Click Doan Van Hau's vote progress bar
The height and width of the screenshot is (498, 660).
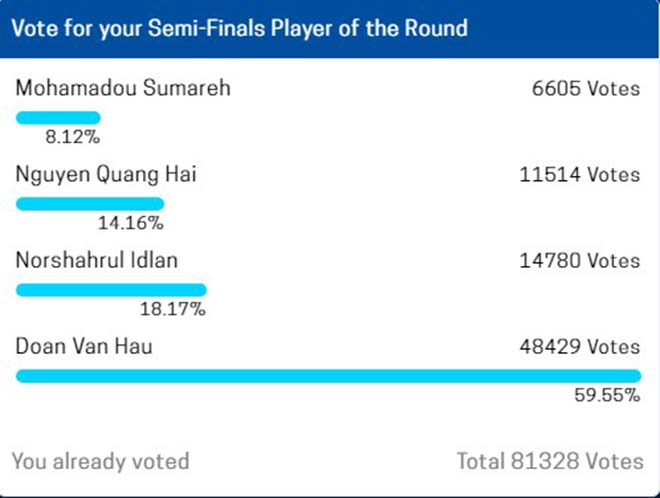pos(328,376)
